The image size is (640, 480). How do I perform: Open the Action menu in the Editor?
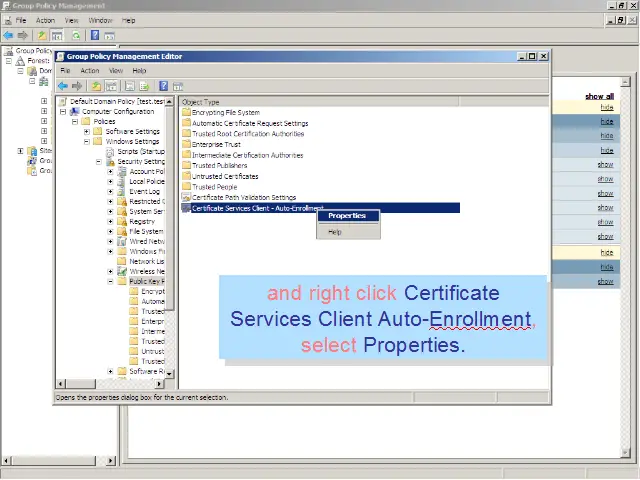[90, 71]
